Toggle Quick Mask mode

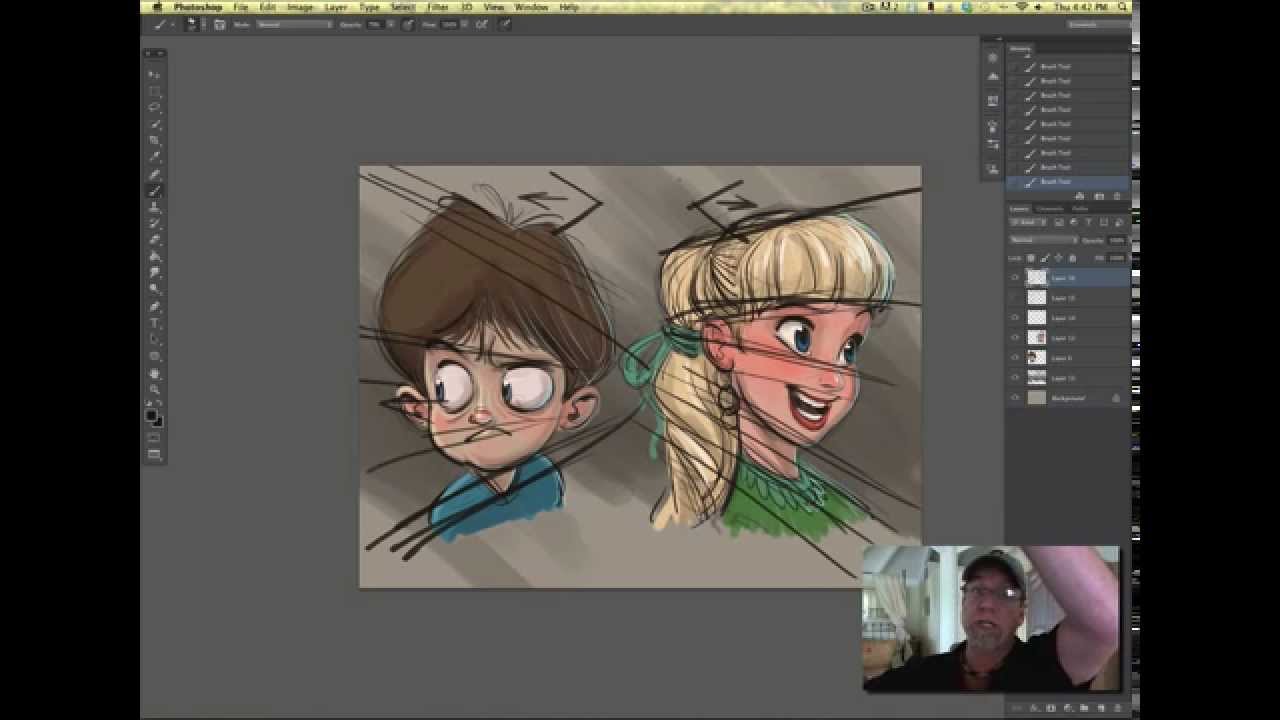click(x=155, y=437)
